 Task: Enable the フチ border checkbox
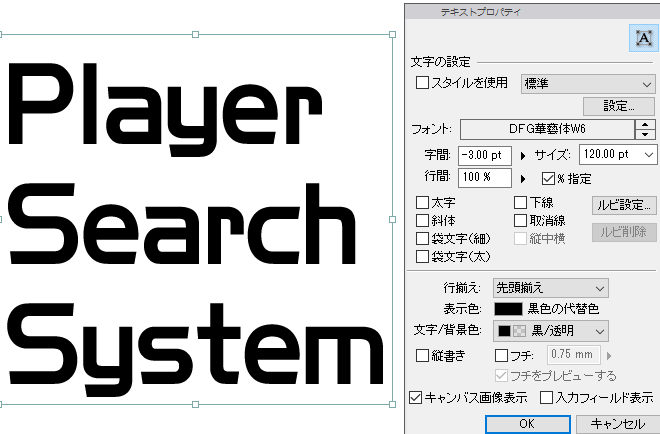coord(501,356)
